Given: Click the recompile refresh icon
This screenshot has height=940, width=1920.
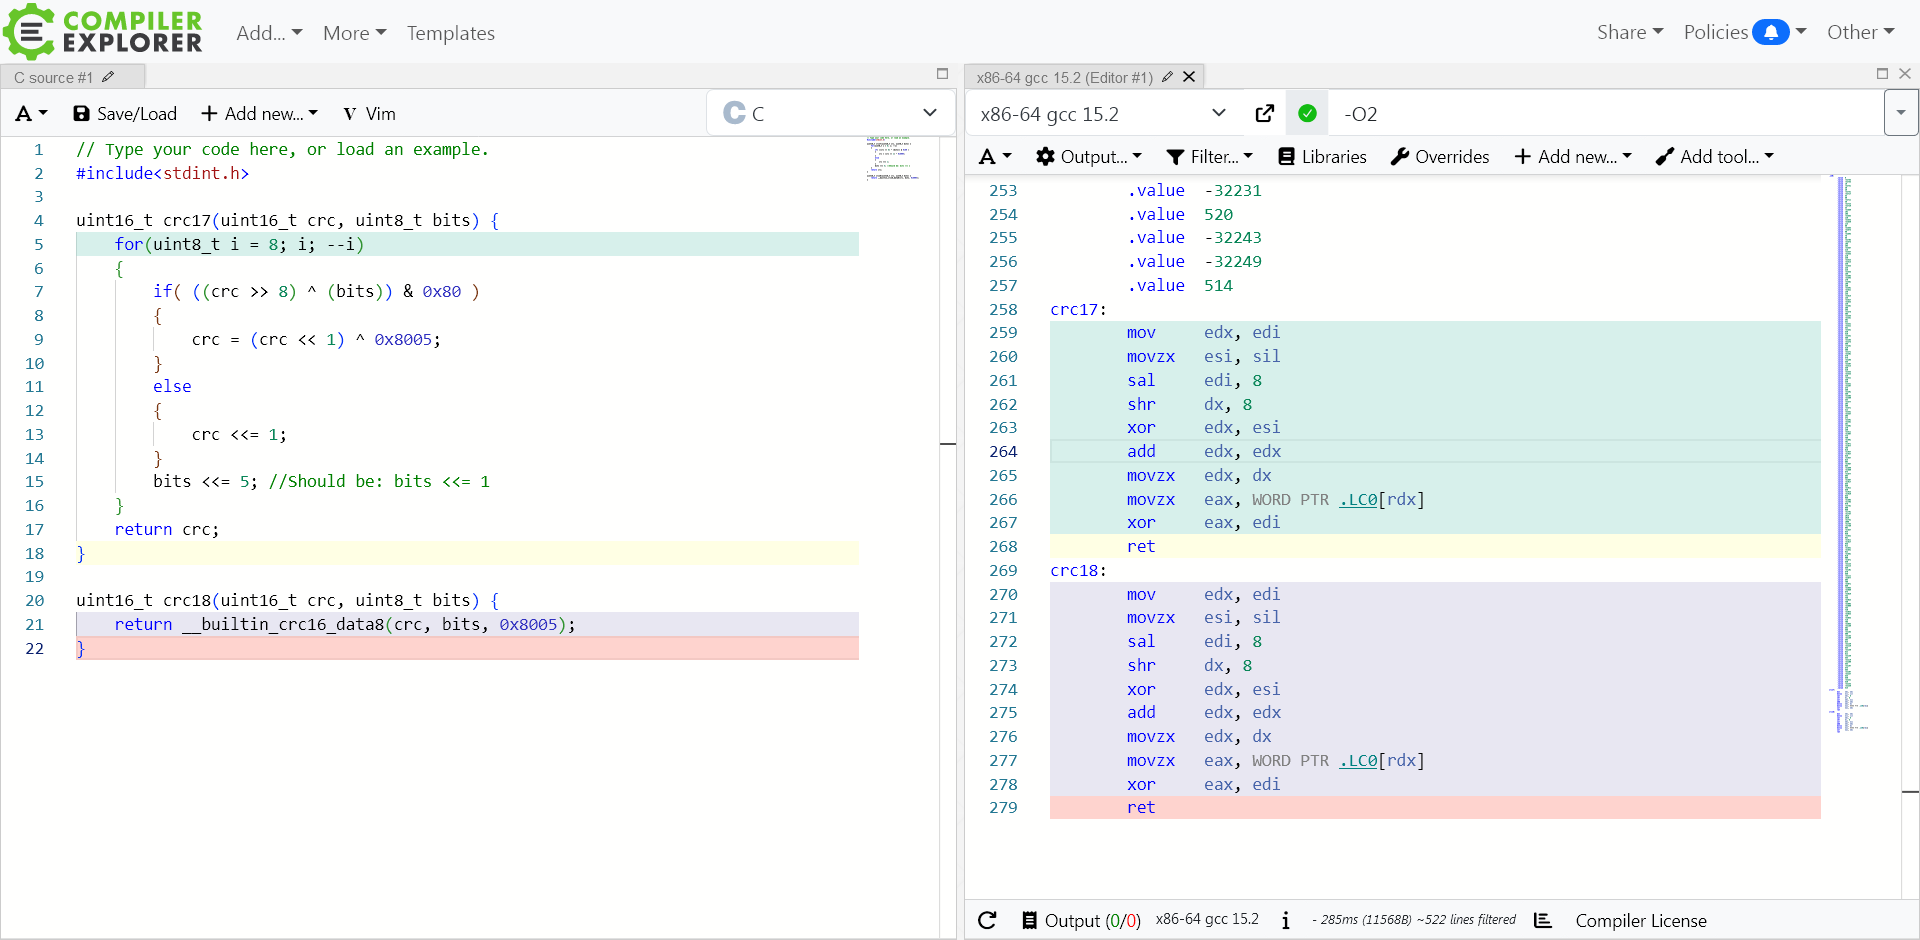Looking at the screenshot, I should click(987, 920).
